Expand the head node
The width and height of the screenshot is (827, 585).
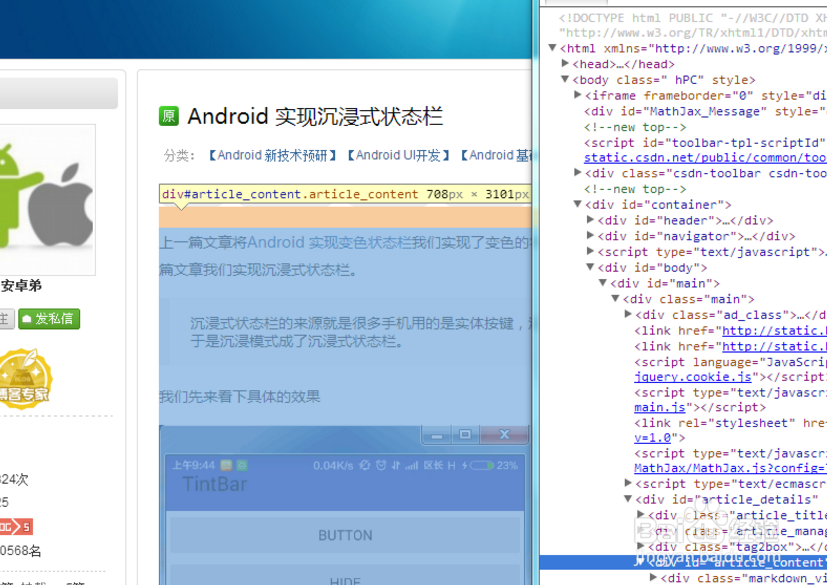click(x=565, y=63)
